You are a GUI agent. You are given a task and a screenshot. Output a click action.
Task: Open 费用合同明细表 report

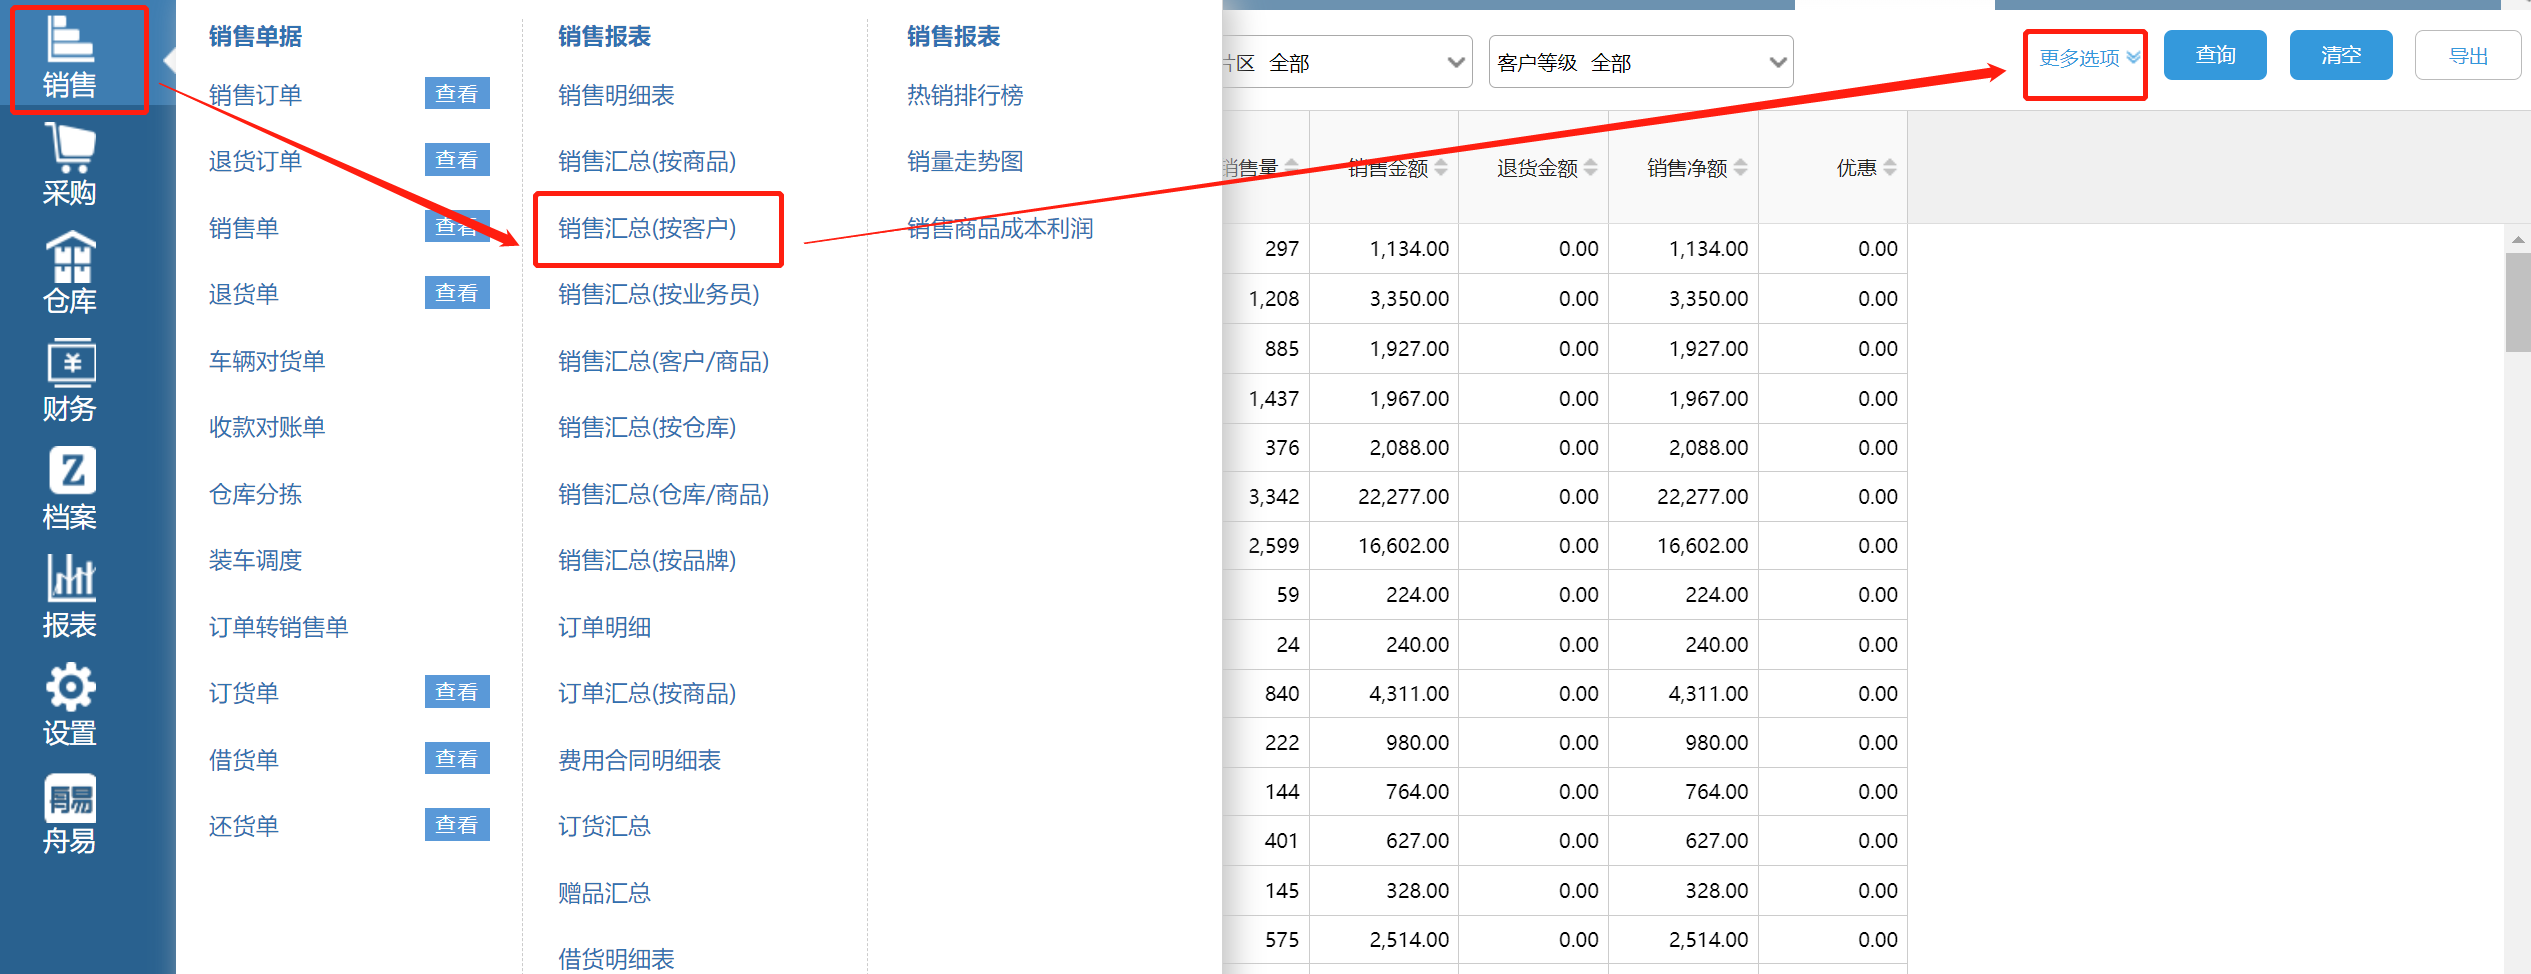pyautogui.click(x=639, y=760)
